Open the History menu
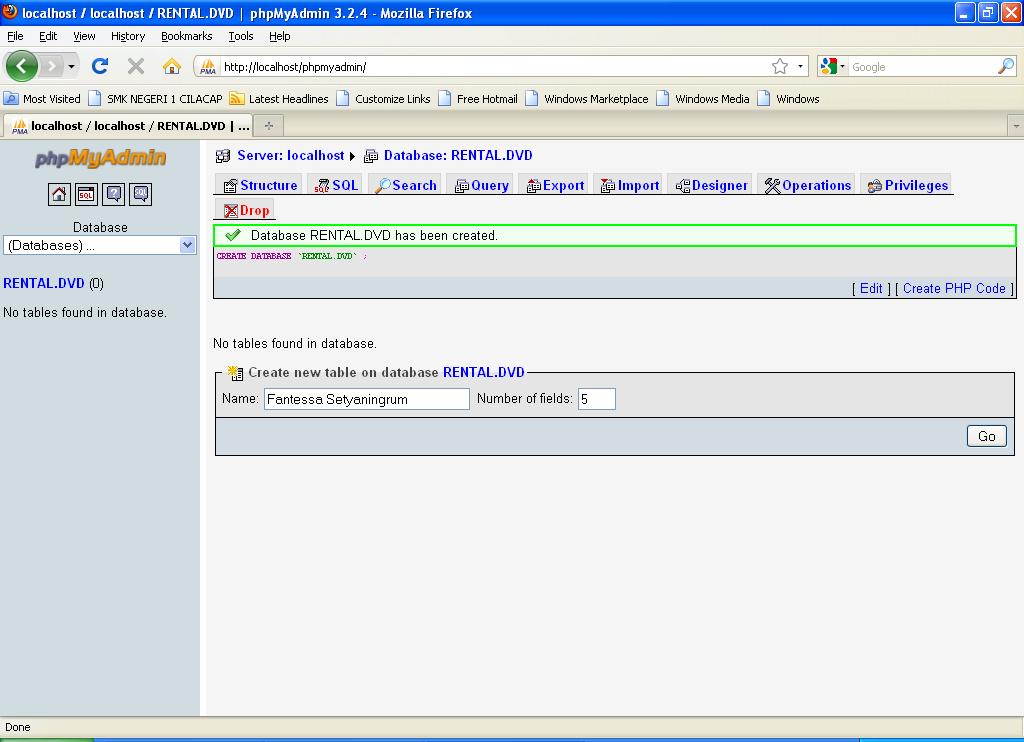Screen dimensions: 1024x742 (x=127, y=36)
